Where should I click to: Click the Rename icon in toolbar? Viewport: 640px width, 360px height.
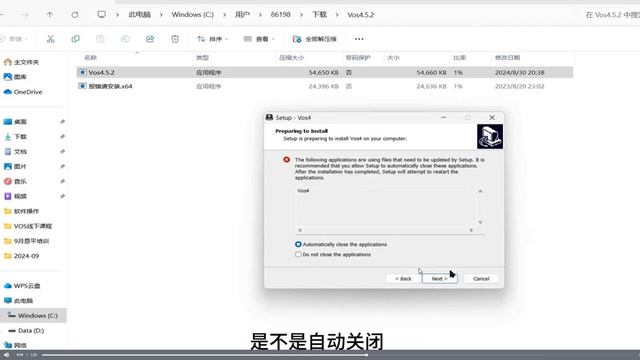coord(125,39)
